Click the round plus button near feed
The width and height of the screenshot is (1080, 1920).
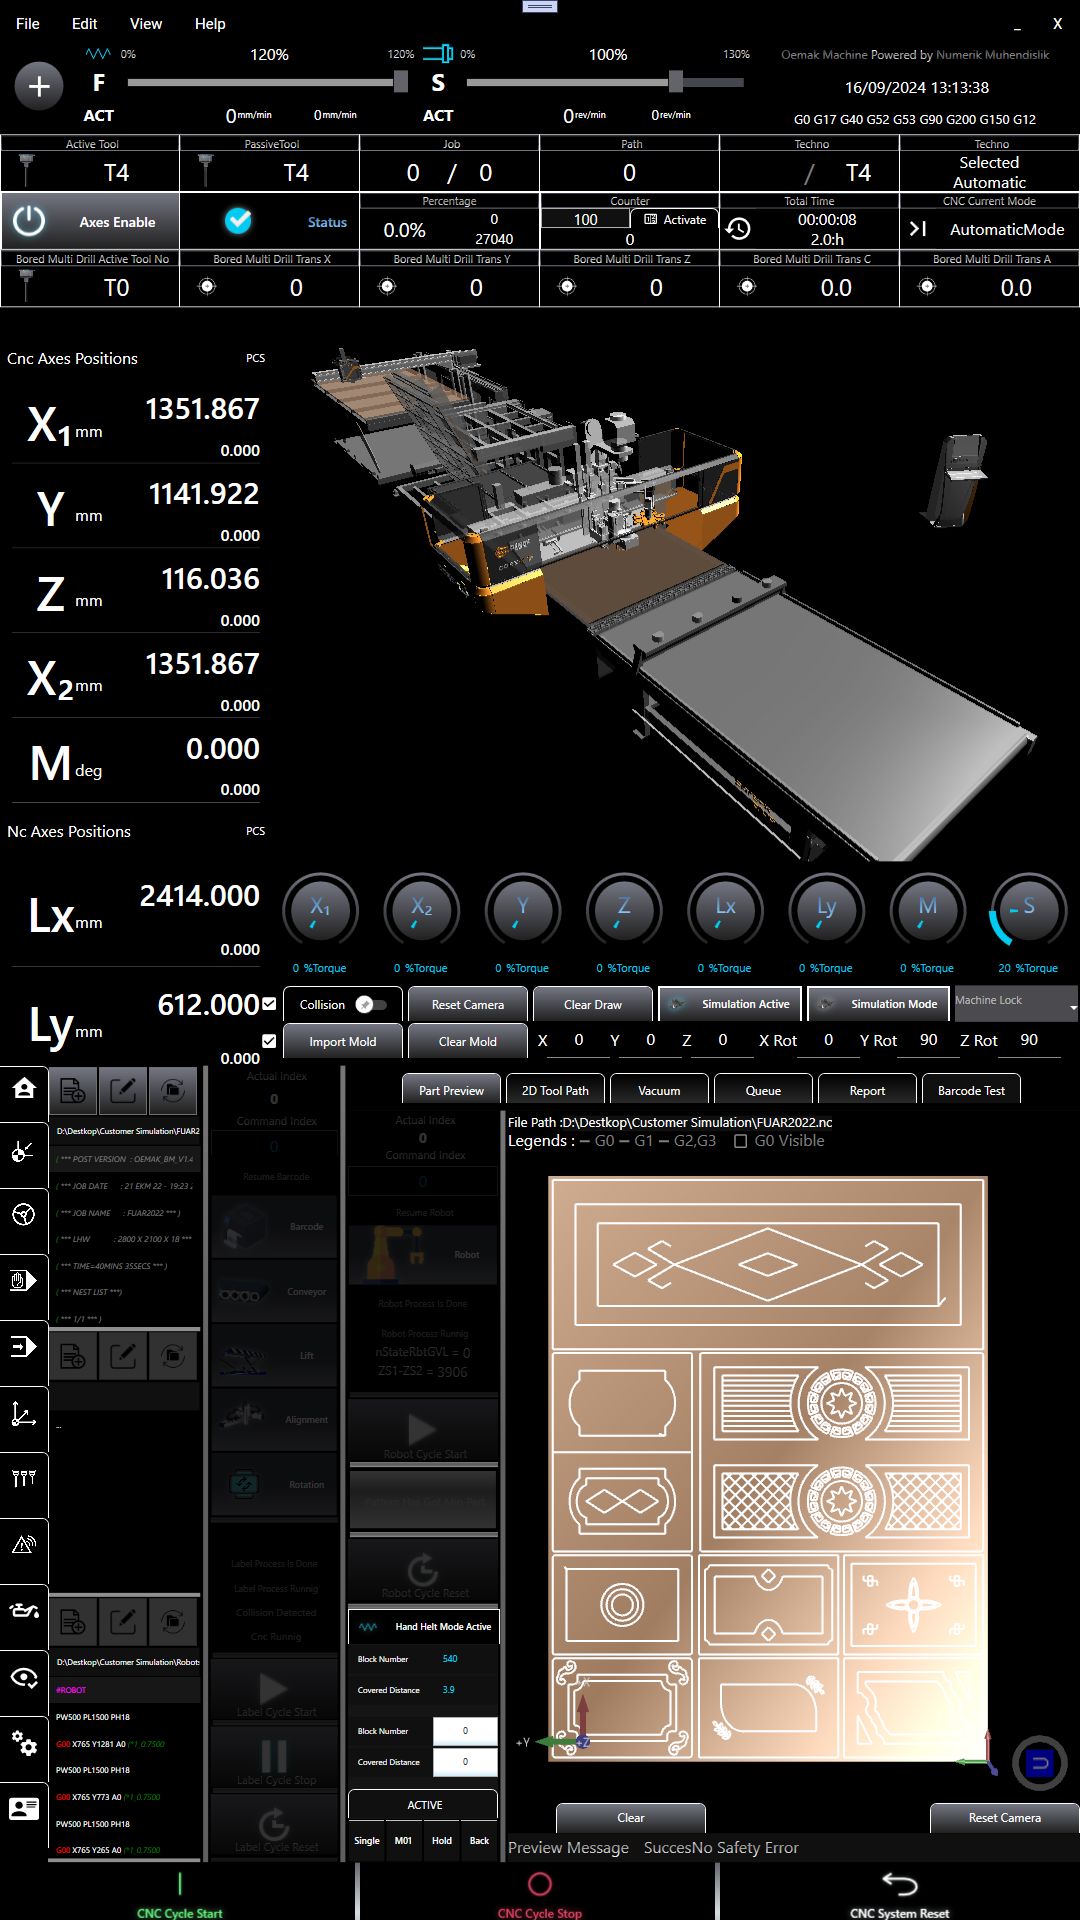39,87
